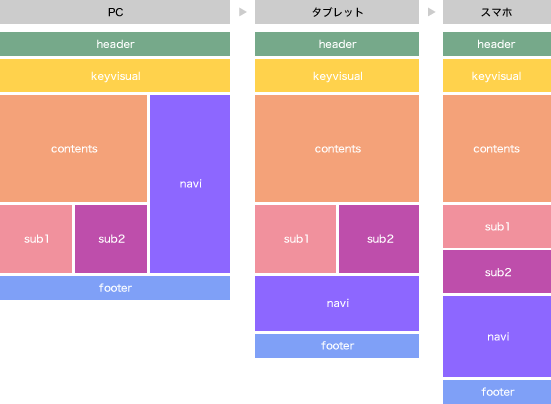
Task: Select the sub1 block in タブレット layout
Action: coord(296,239)
